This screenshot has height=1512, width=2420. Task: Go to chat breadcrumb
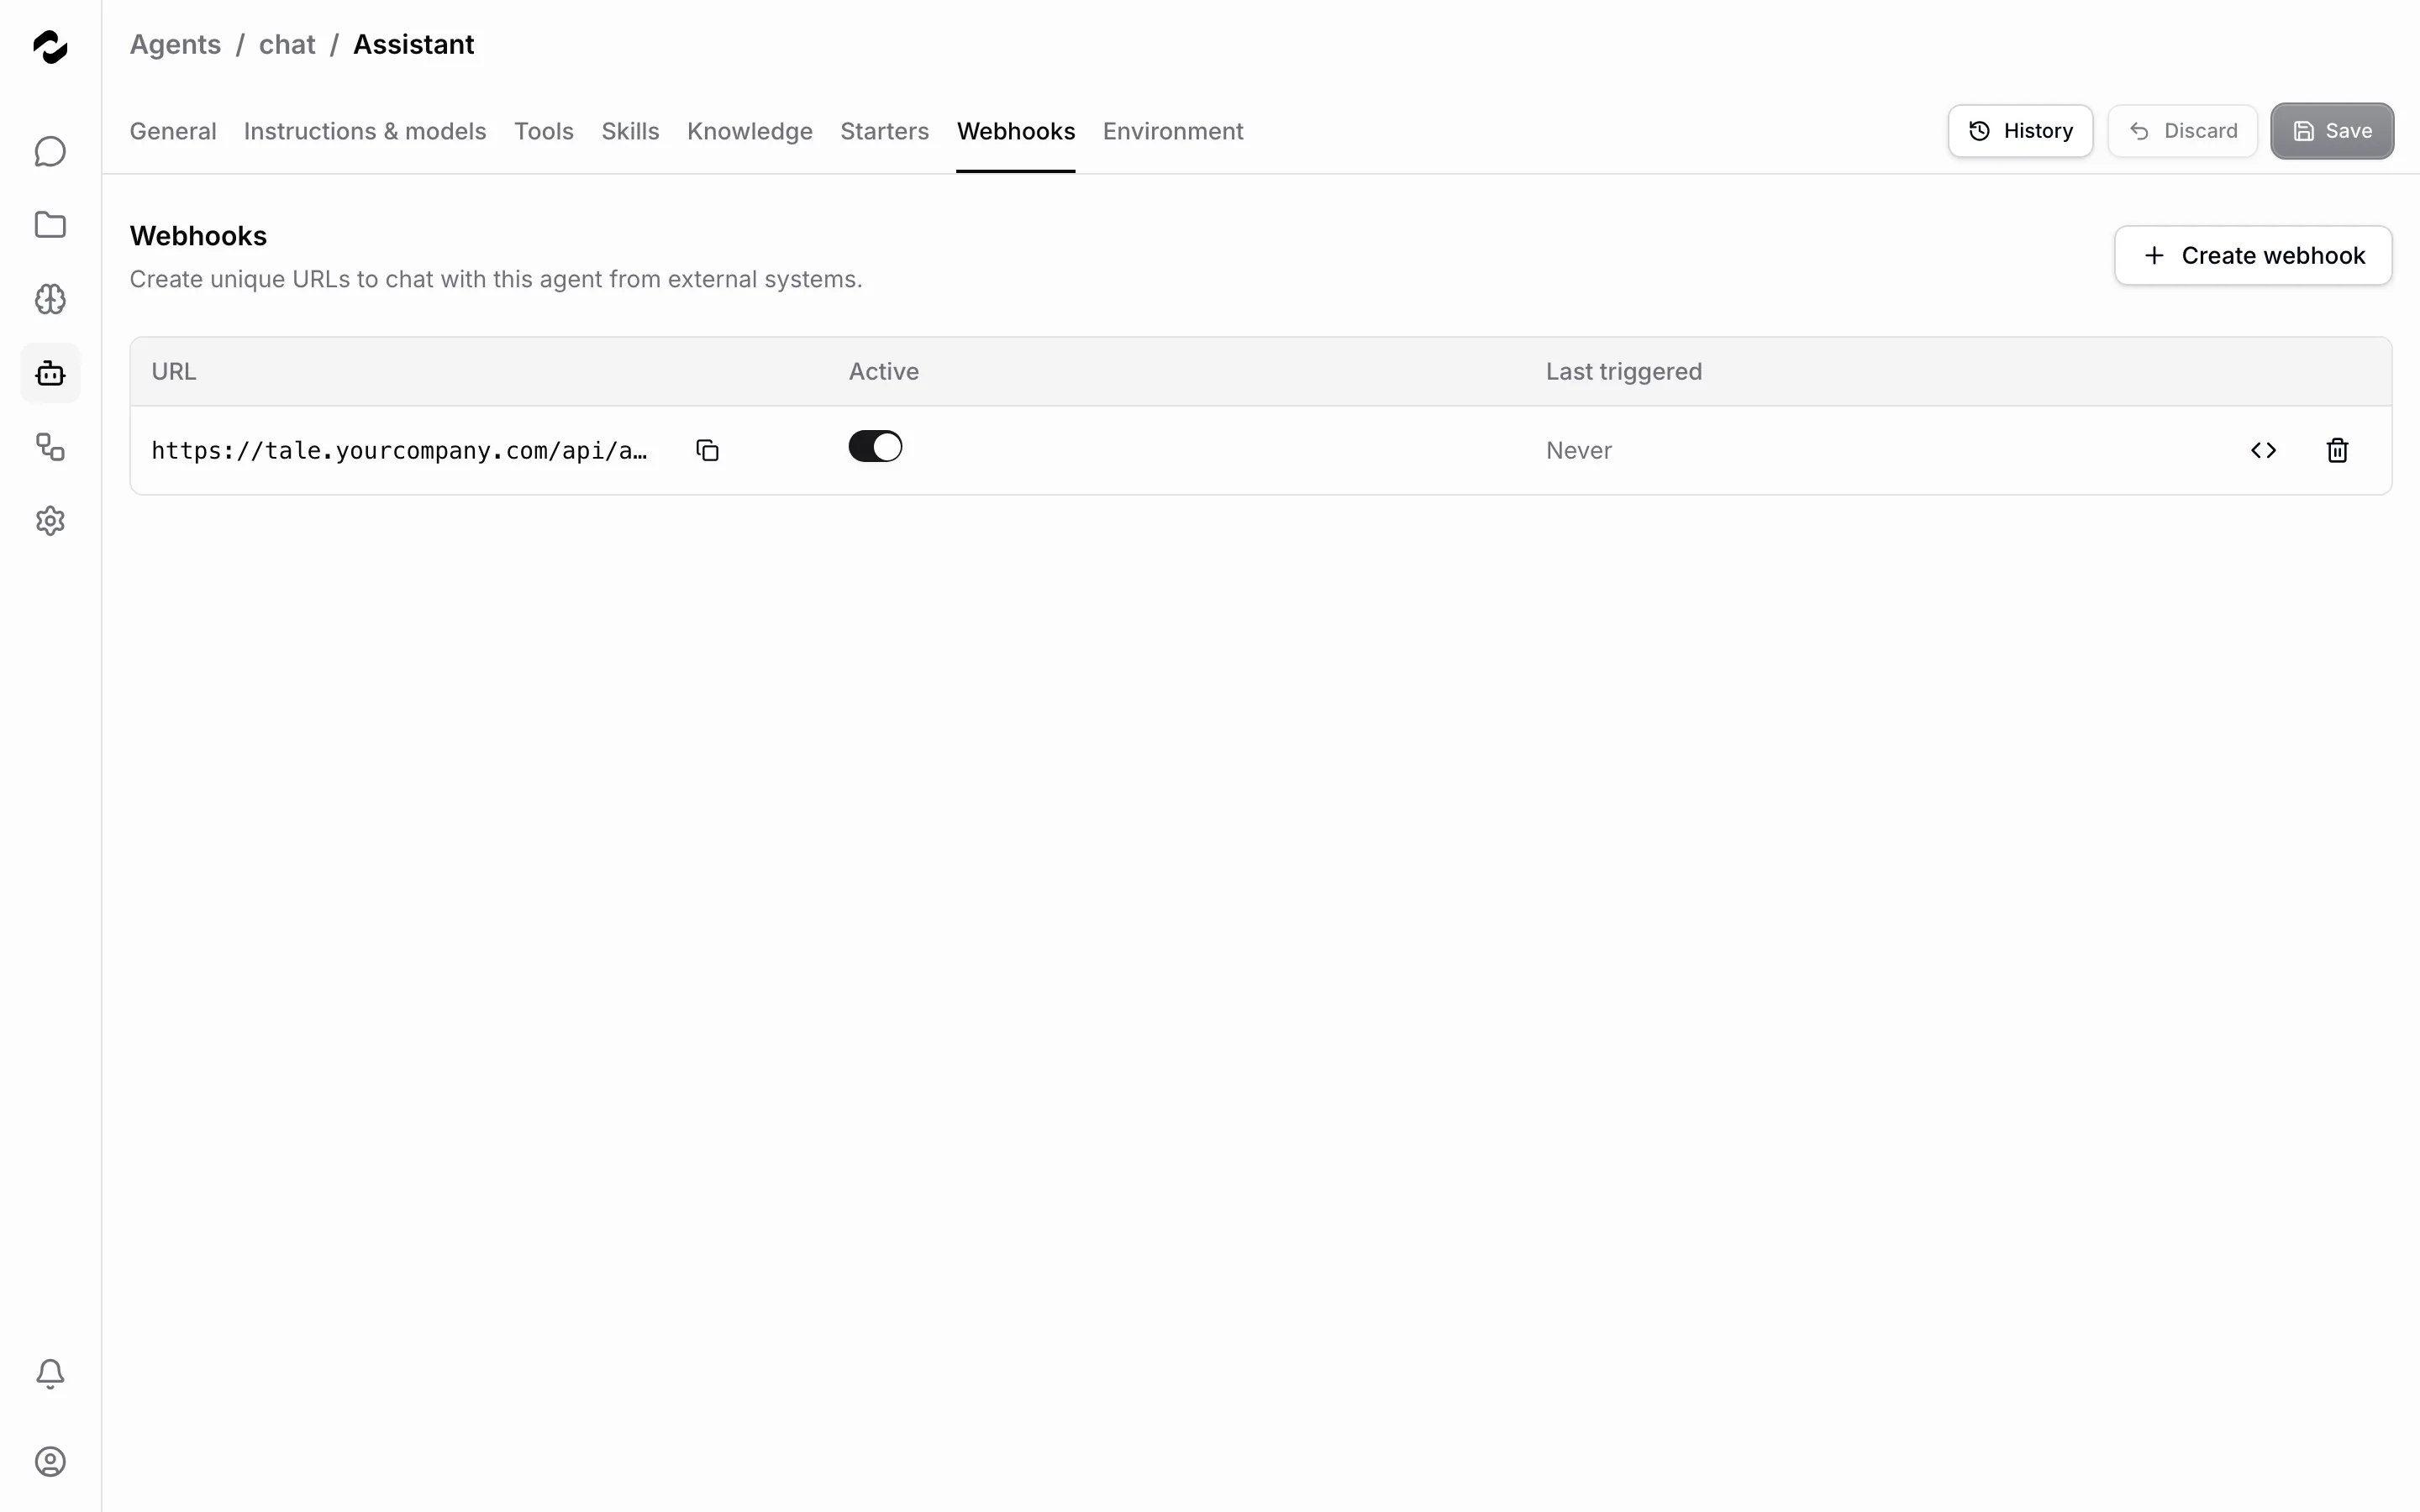[287, 45]
